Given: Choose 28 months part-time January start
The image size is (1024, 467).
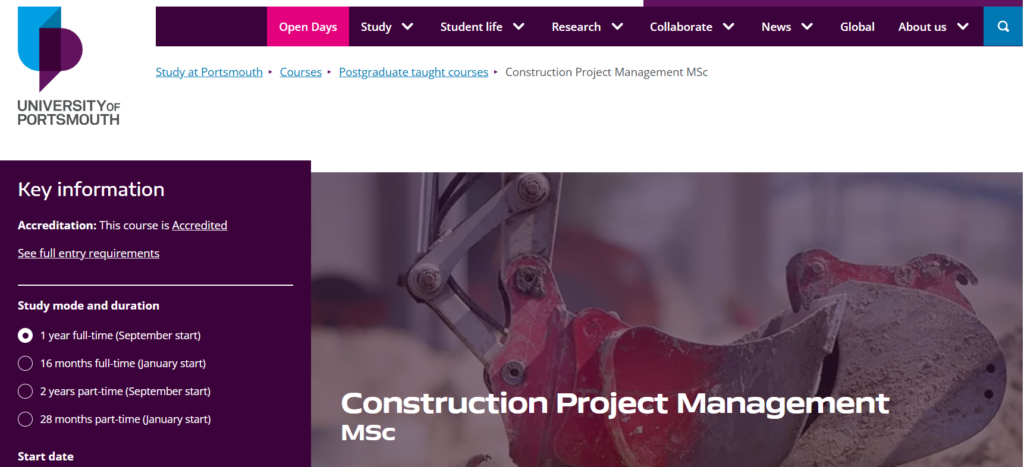Looking at the screenshot, I should click(x=25, y=419).
